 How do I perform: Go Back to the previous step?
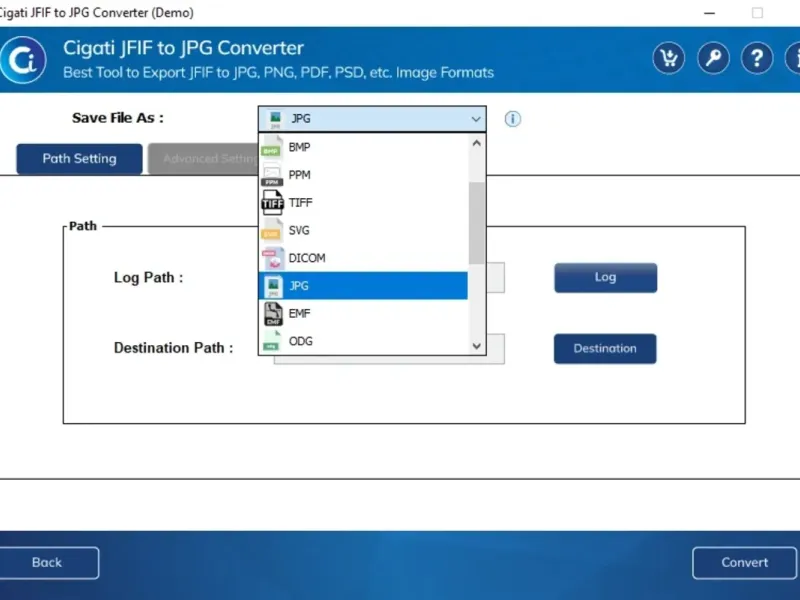tap(47, 563)
